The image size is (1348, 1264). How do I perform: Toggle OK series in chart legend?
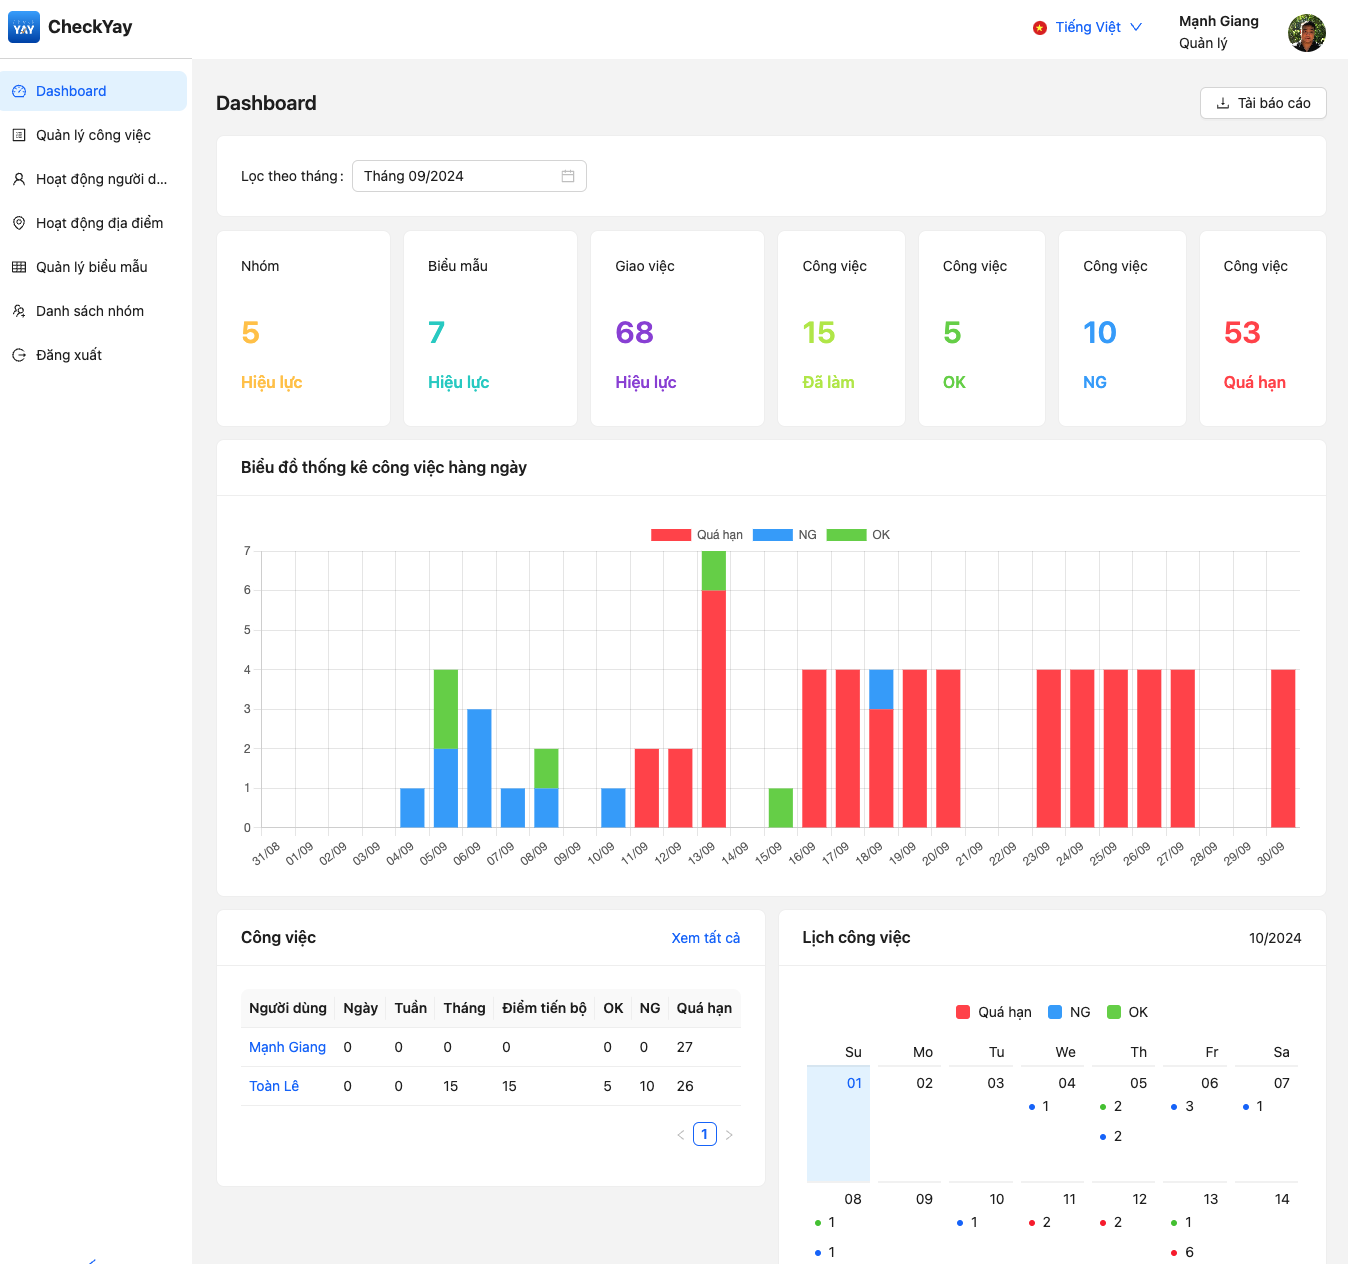coord(858,535)
